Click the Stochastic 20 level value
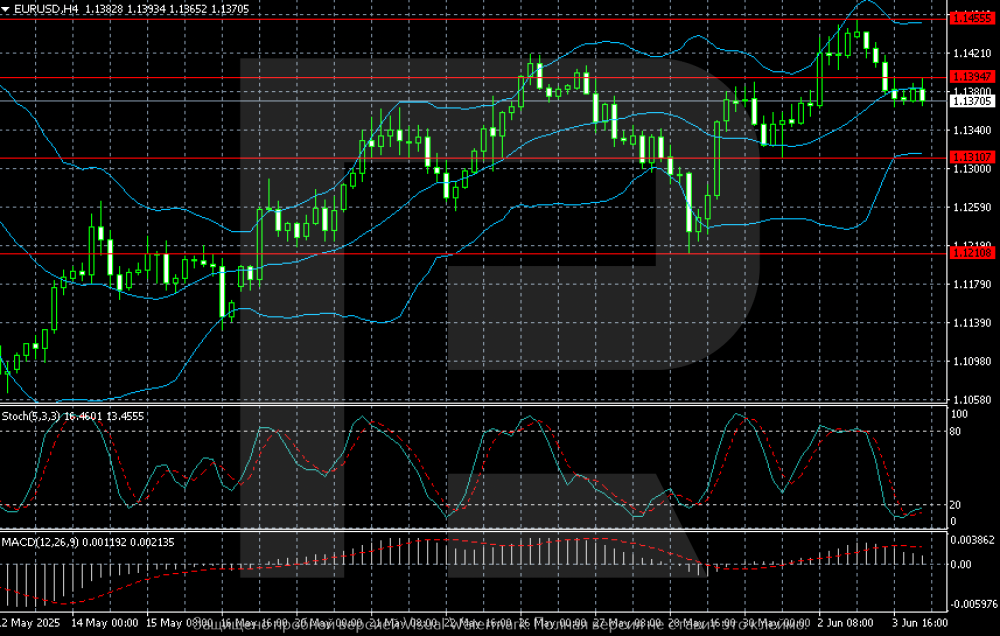 [955, 505]
